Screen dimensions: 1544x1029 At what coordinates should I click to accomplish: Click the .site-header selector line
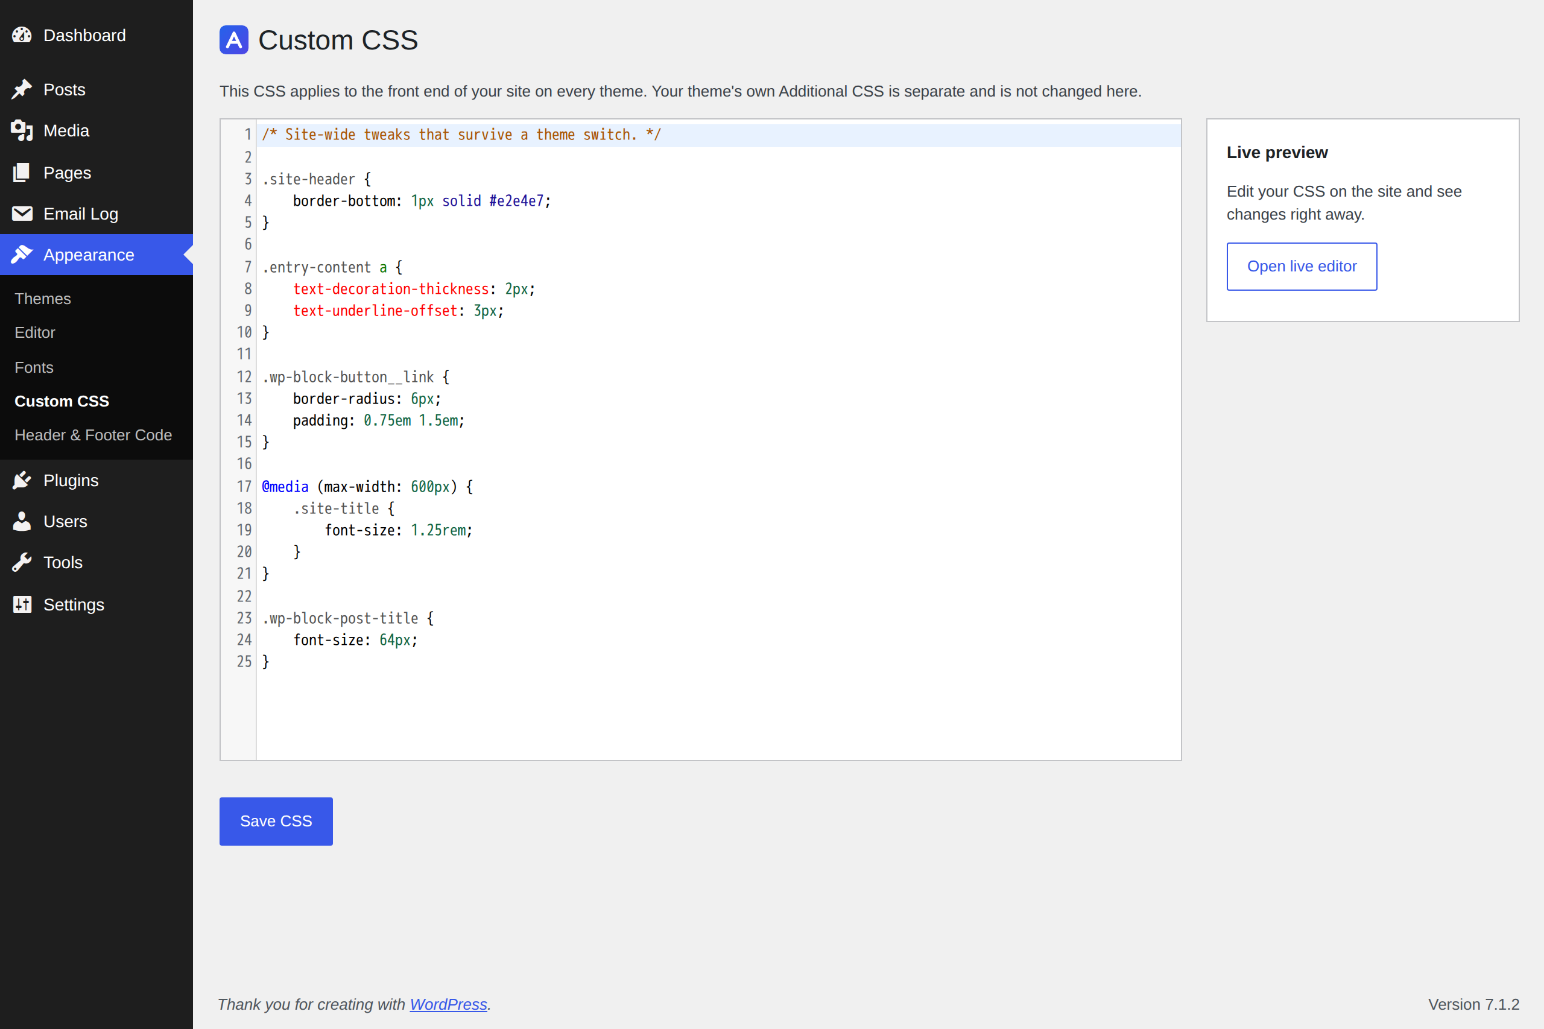316,179
